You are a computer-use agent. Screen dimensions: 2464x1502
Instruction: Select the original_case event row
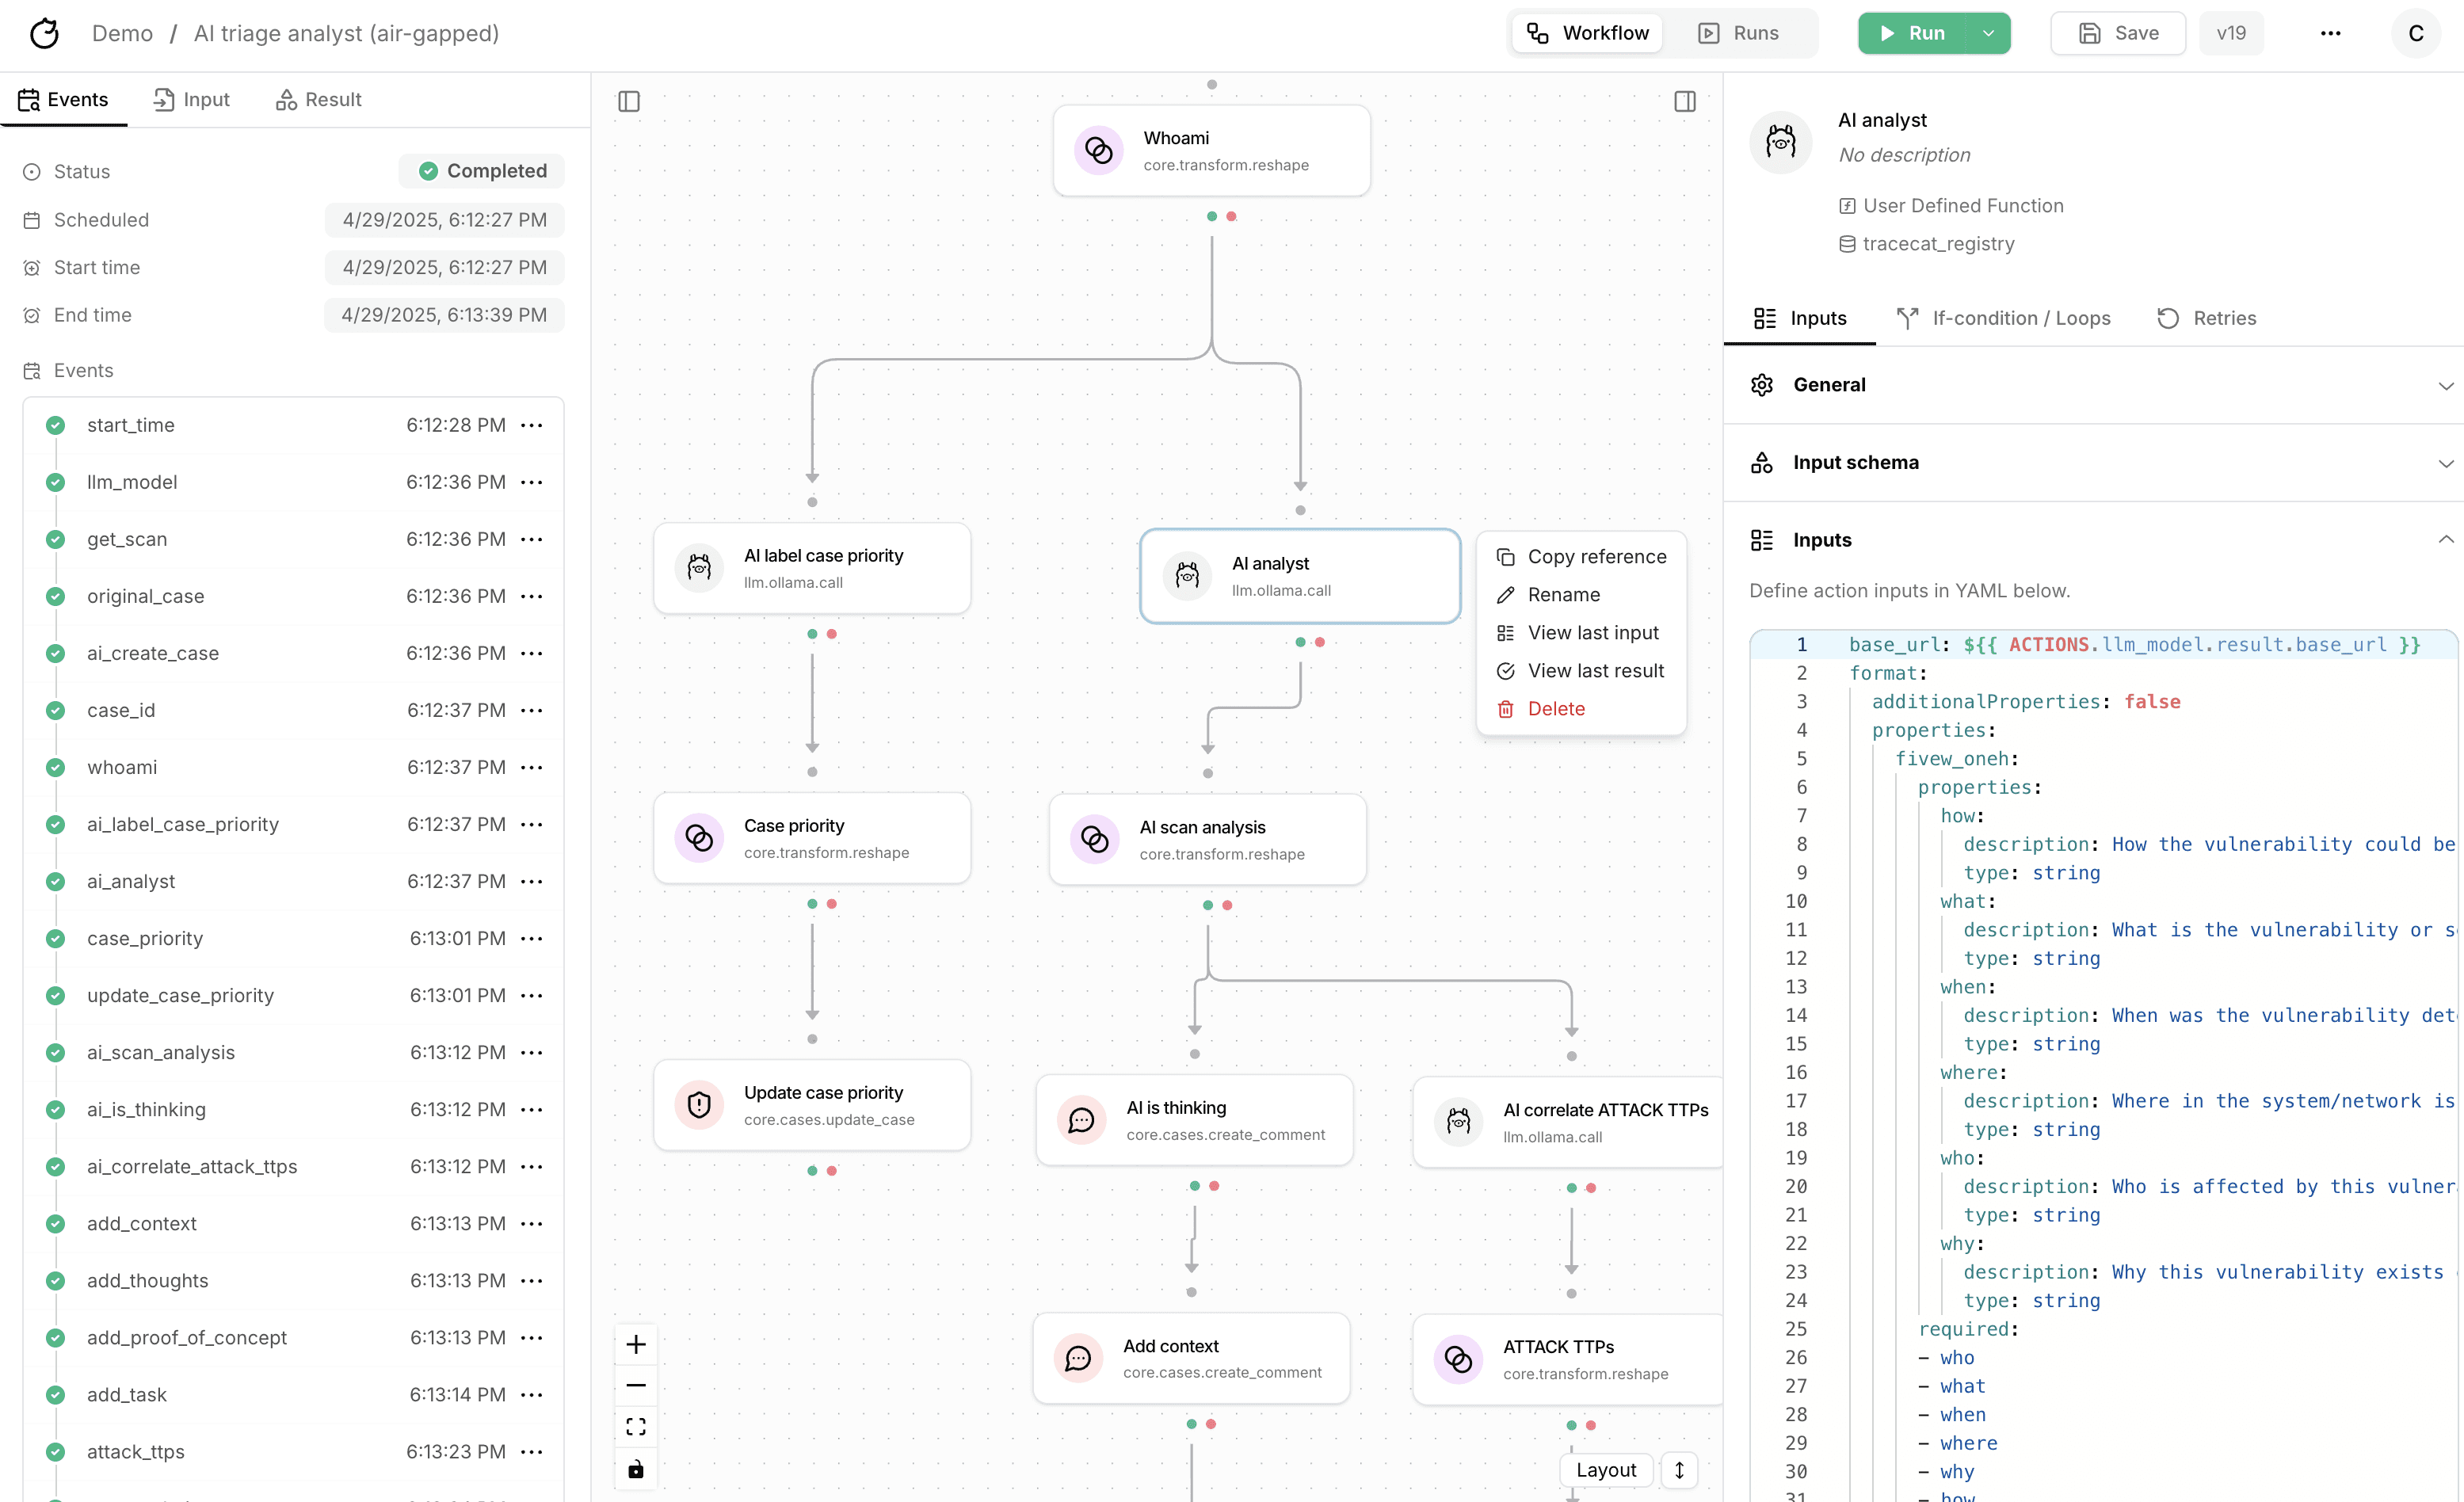coord(294,596)
